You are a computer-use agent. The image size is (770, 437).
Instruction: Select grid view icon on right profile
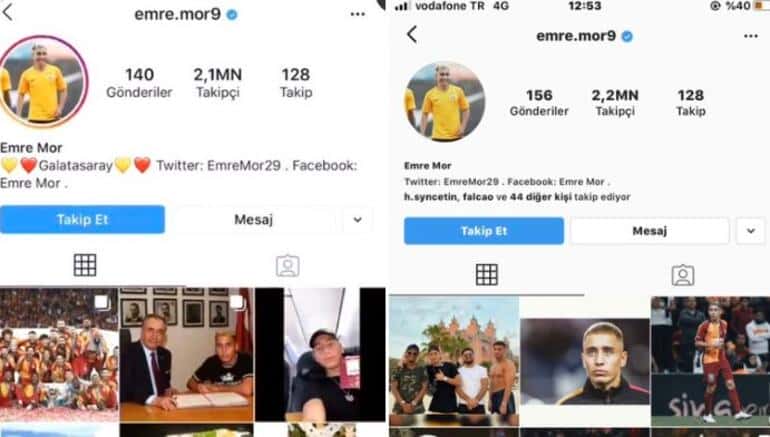point(487,274)
